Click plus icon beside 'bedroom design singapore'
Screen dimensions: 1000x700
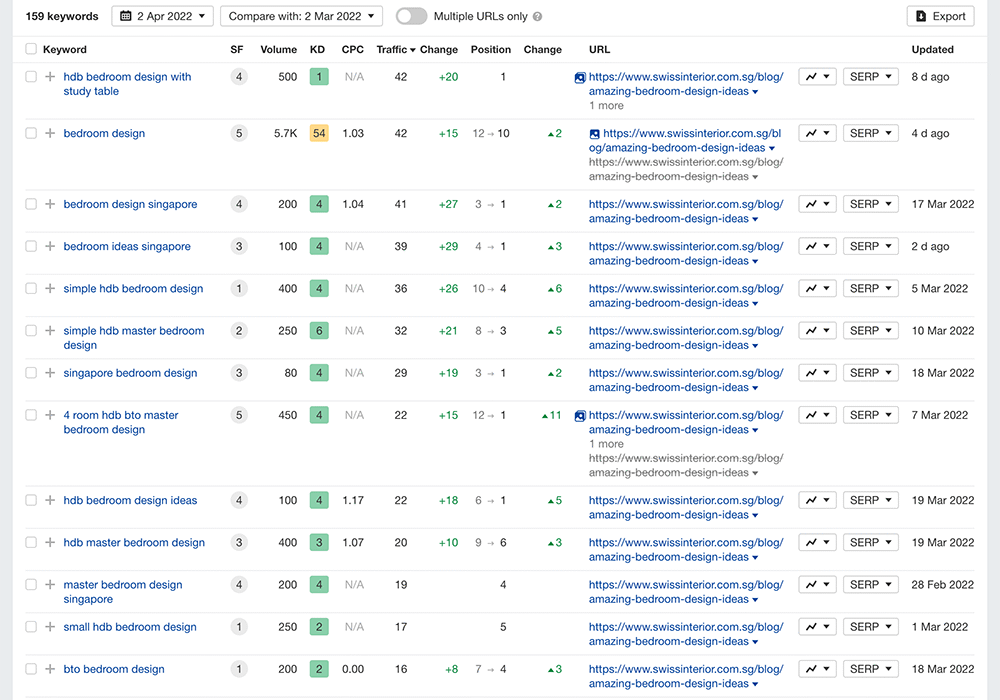click(x=50, y=204)
